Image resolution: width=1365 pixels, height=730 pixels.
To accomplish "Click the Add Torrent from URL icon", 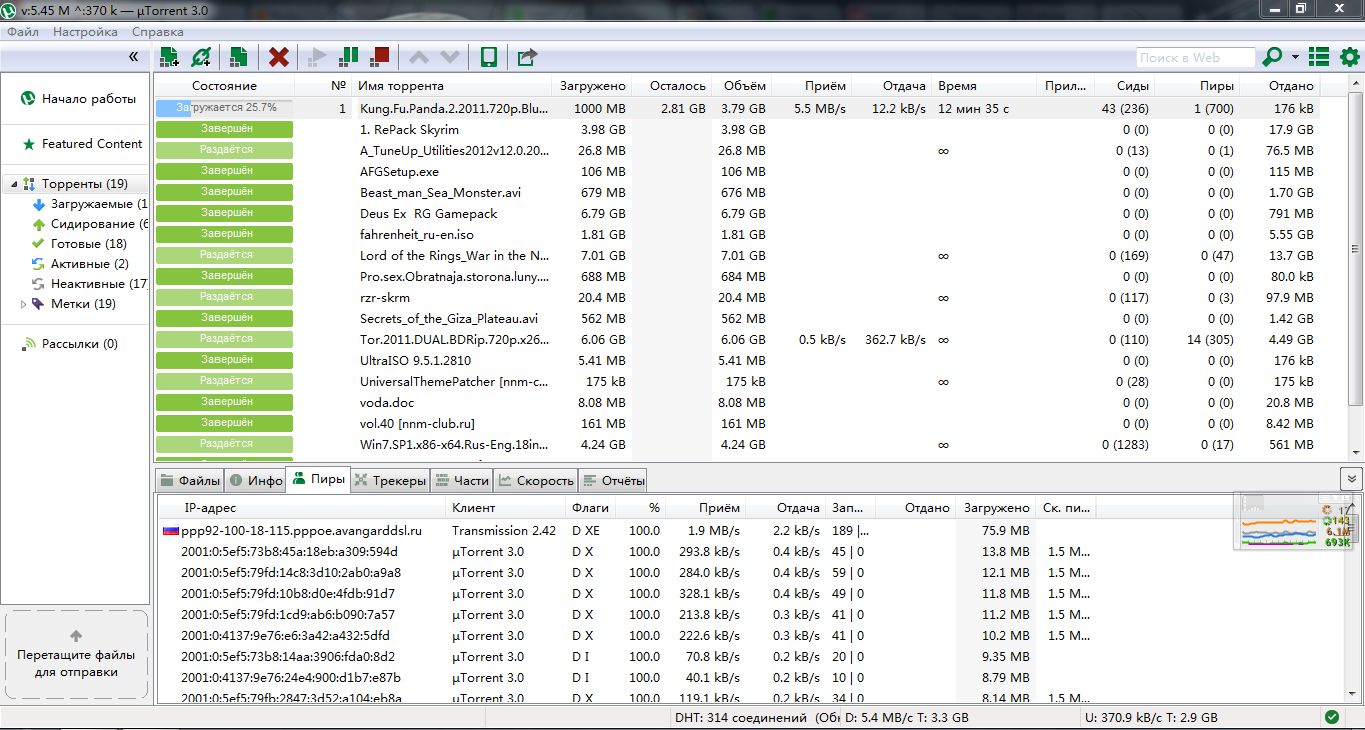I will tap(201, 57).
